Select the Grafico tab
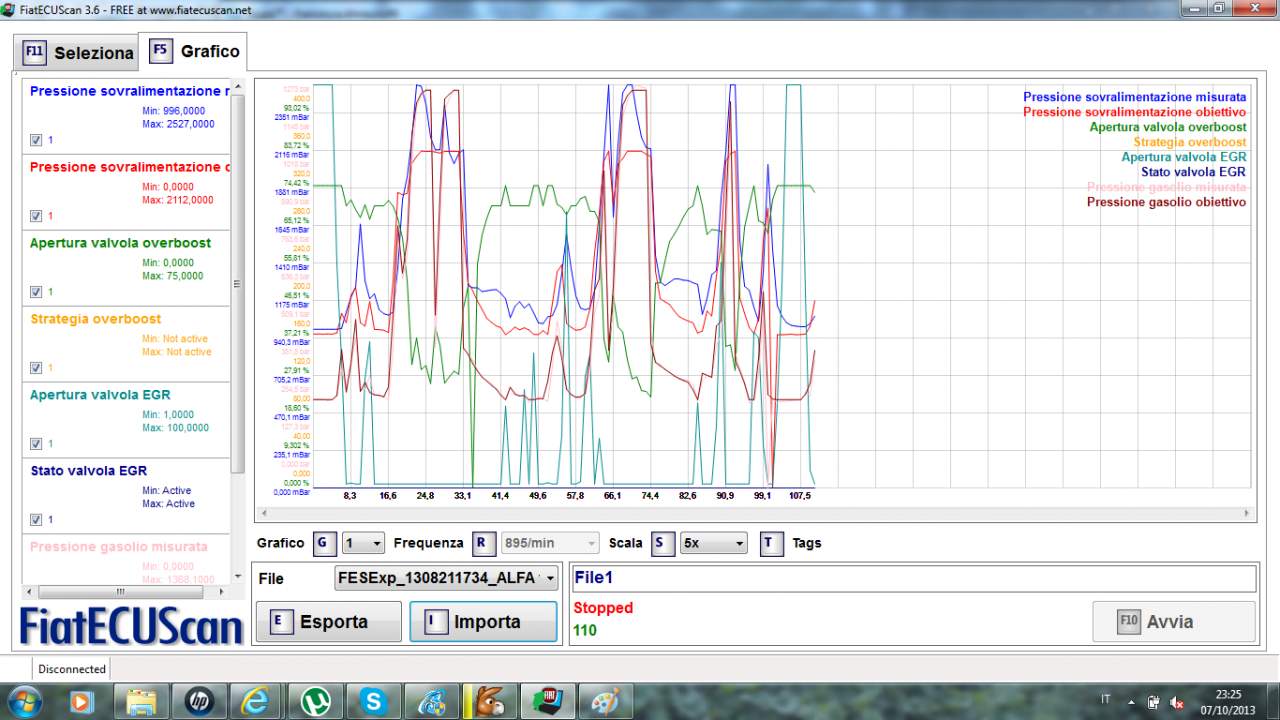Screen dimensions: 1280x720 [194, 51]
